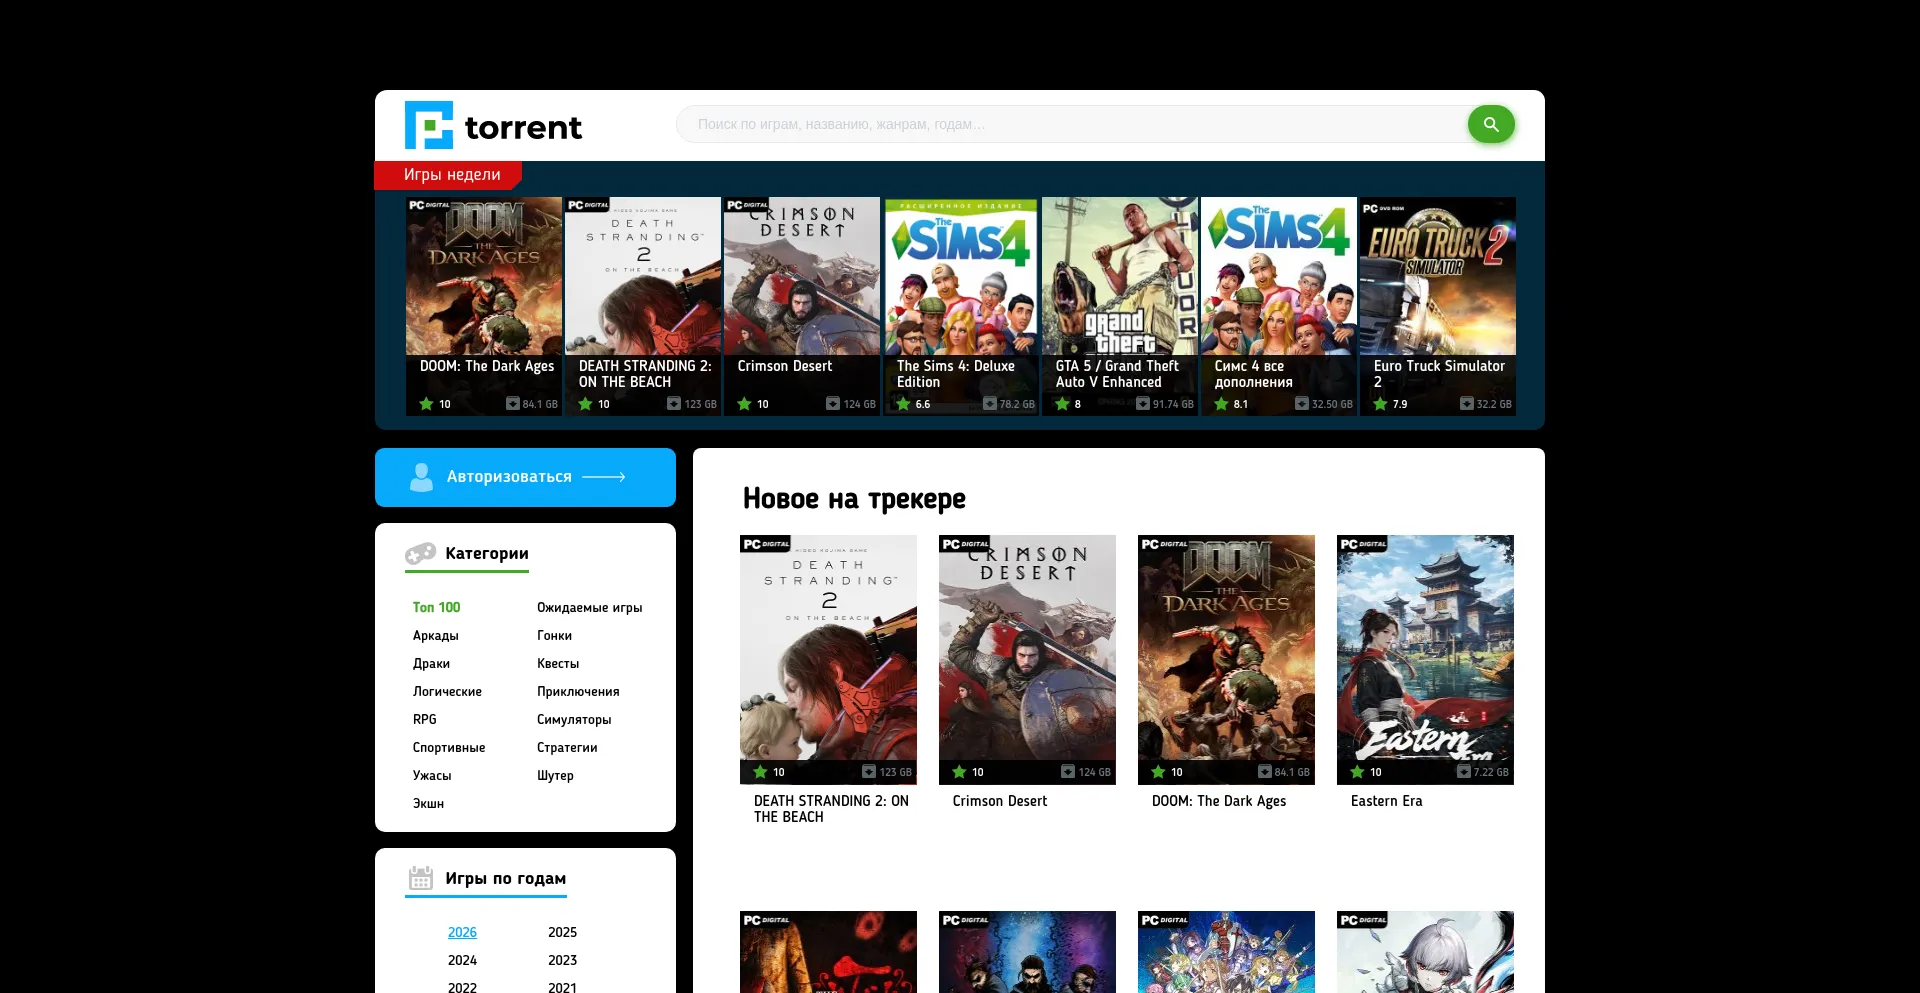Open the Приключения category link
The width and height of the screenshot is (1920, 993).
[x=578, y=691]
